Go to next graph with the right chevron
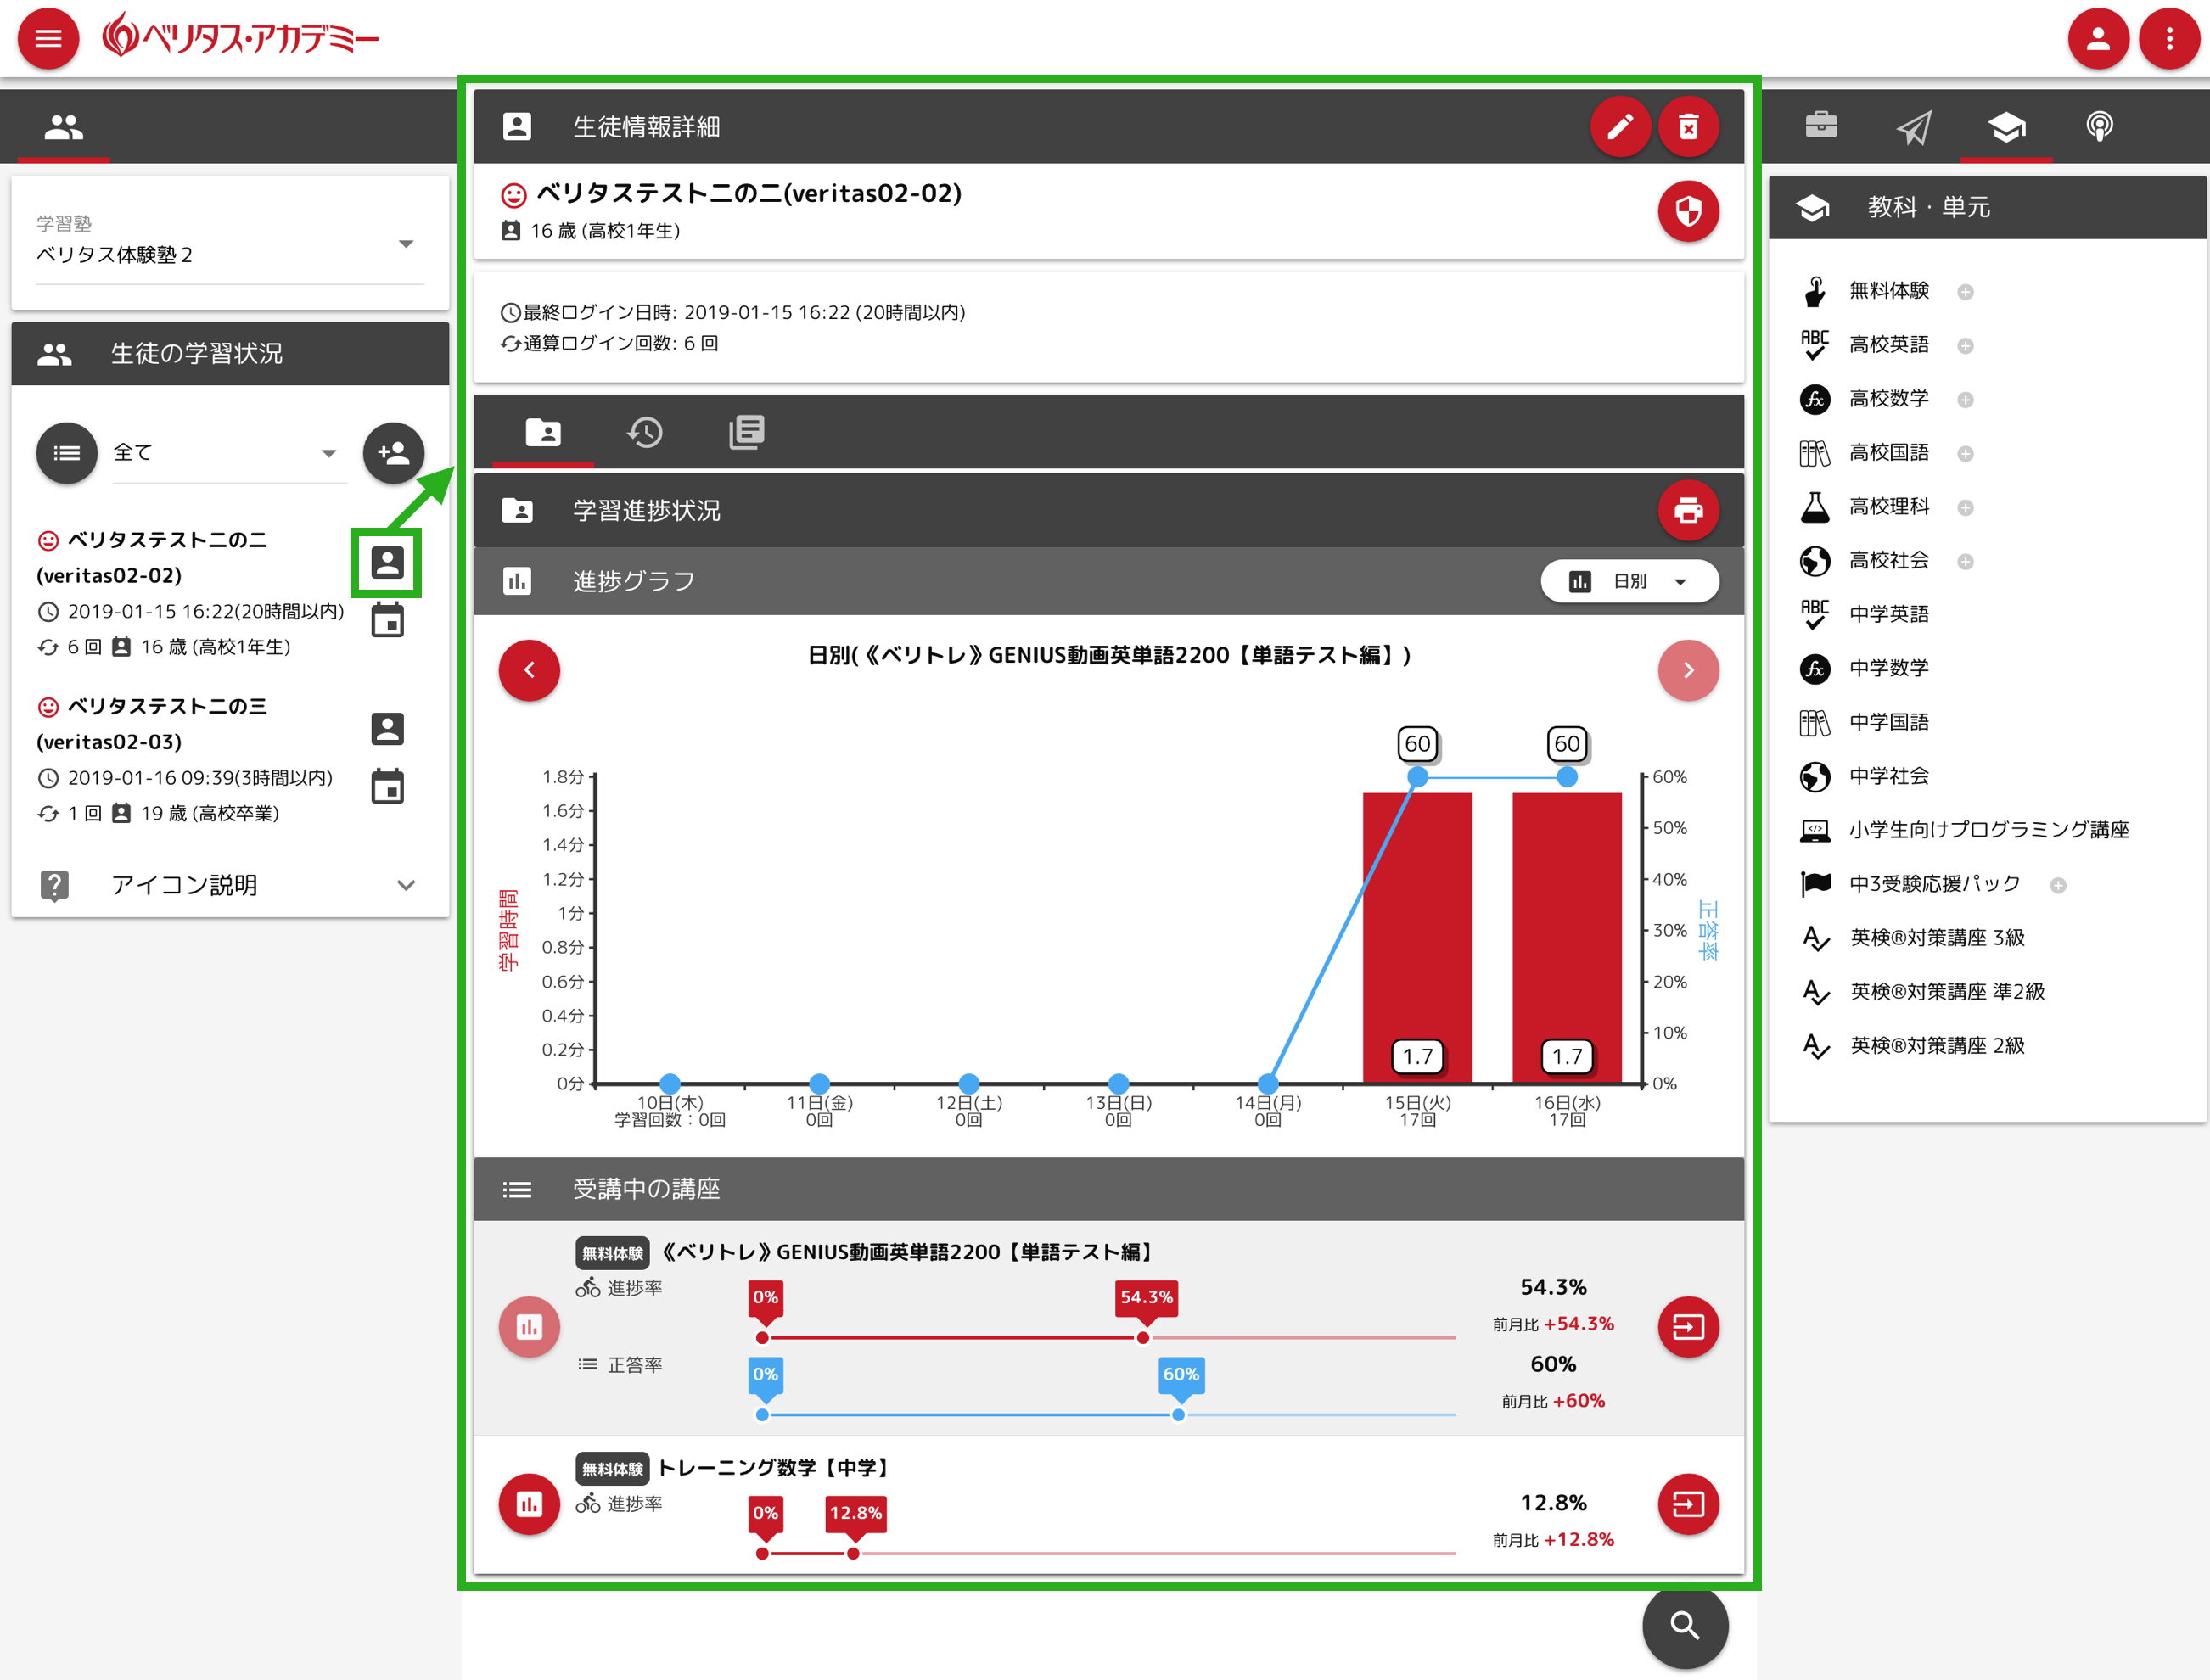This screenshot has width=2210, height=1680. (x=1688, y=670)
